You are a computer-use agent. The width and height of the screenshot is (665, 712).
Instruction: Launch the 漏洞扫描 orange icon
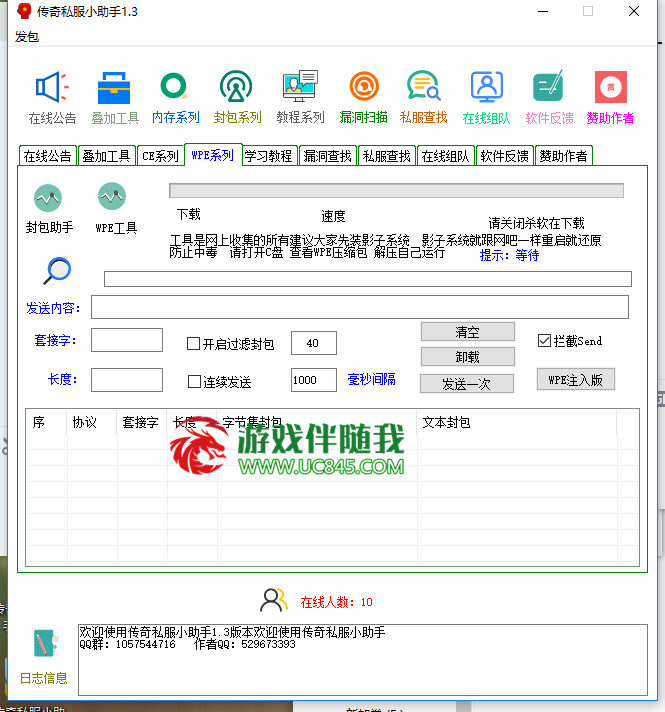tap(364, 86)
